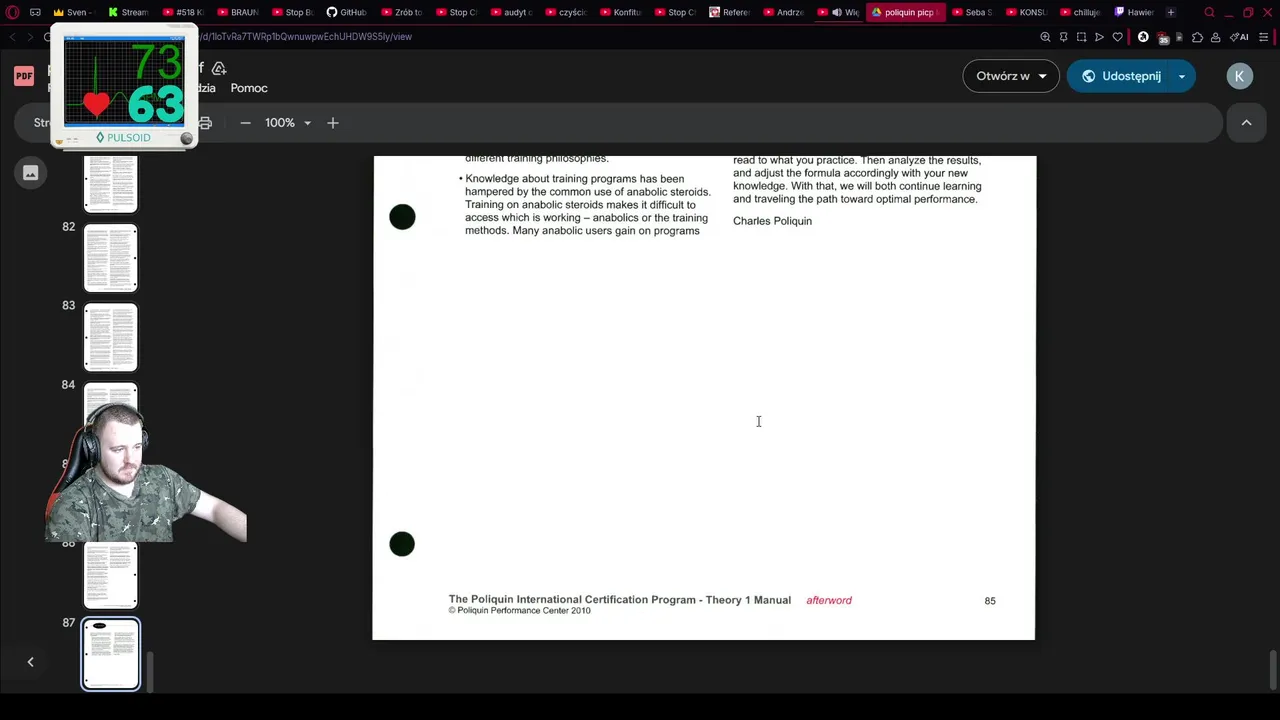Click the "Charles Poliquin" signature text
The width and height of the screenshot is (1280, 720).
point(772,221)
